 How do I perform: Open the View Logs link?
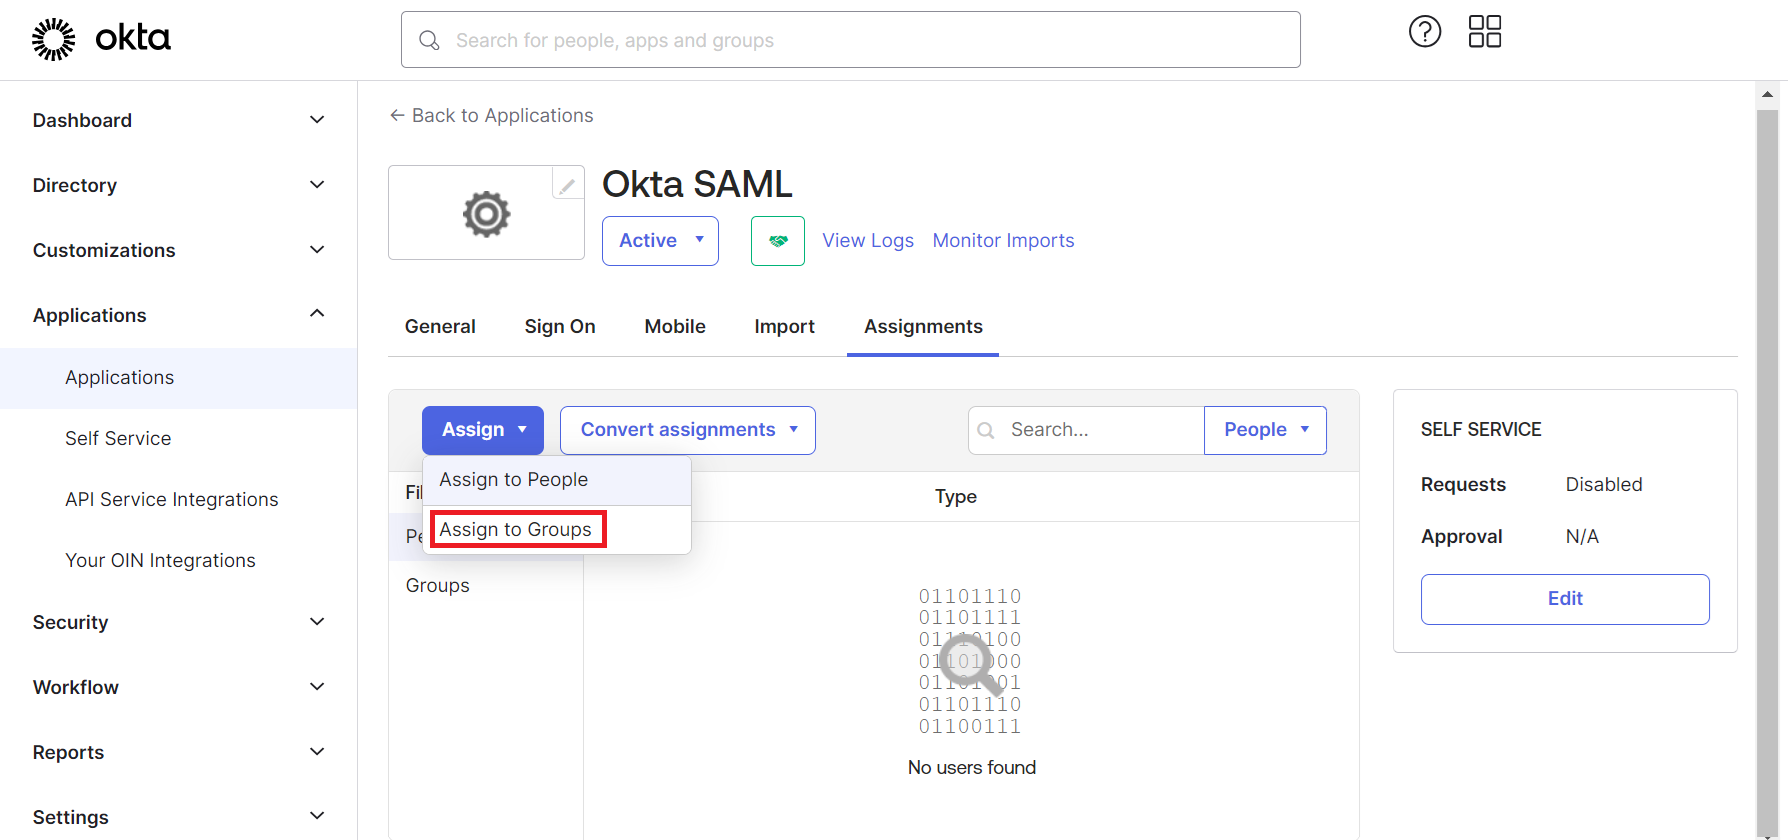tap(867, 241)
